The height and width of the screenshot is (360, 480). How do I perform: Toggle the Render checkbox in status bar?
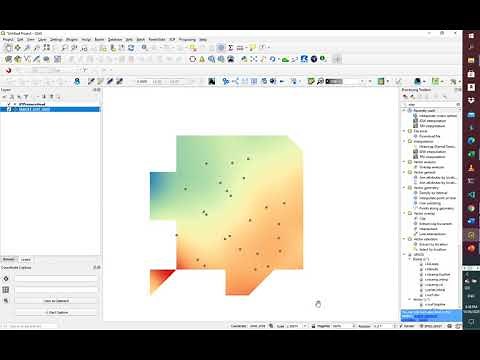click(x=401, y=326)
